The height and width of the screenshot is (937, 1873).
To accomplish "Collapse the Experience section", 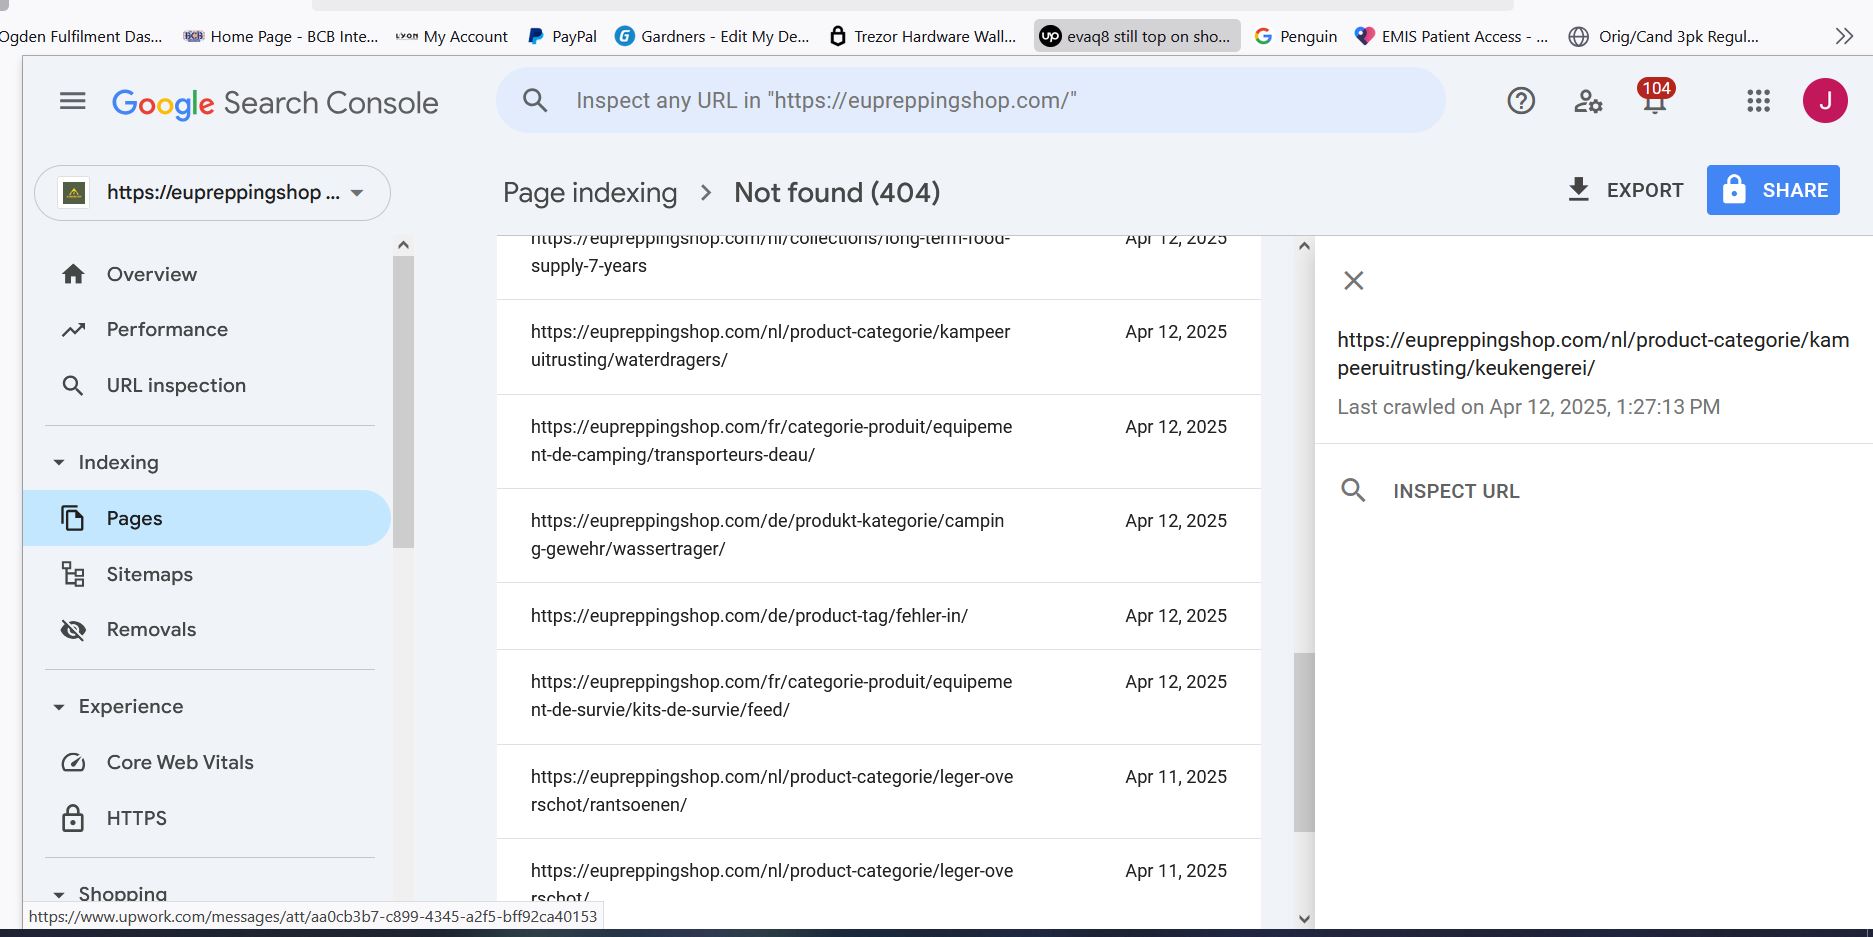I will [x=59, y=706].
